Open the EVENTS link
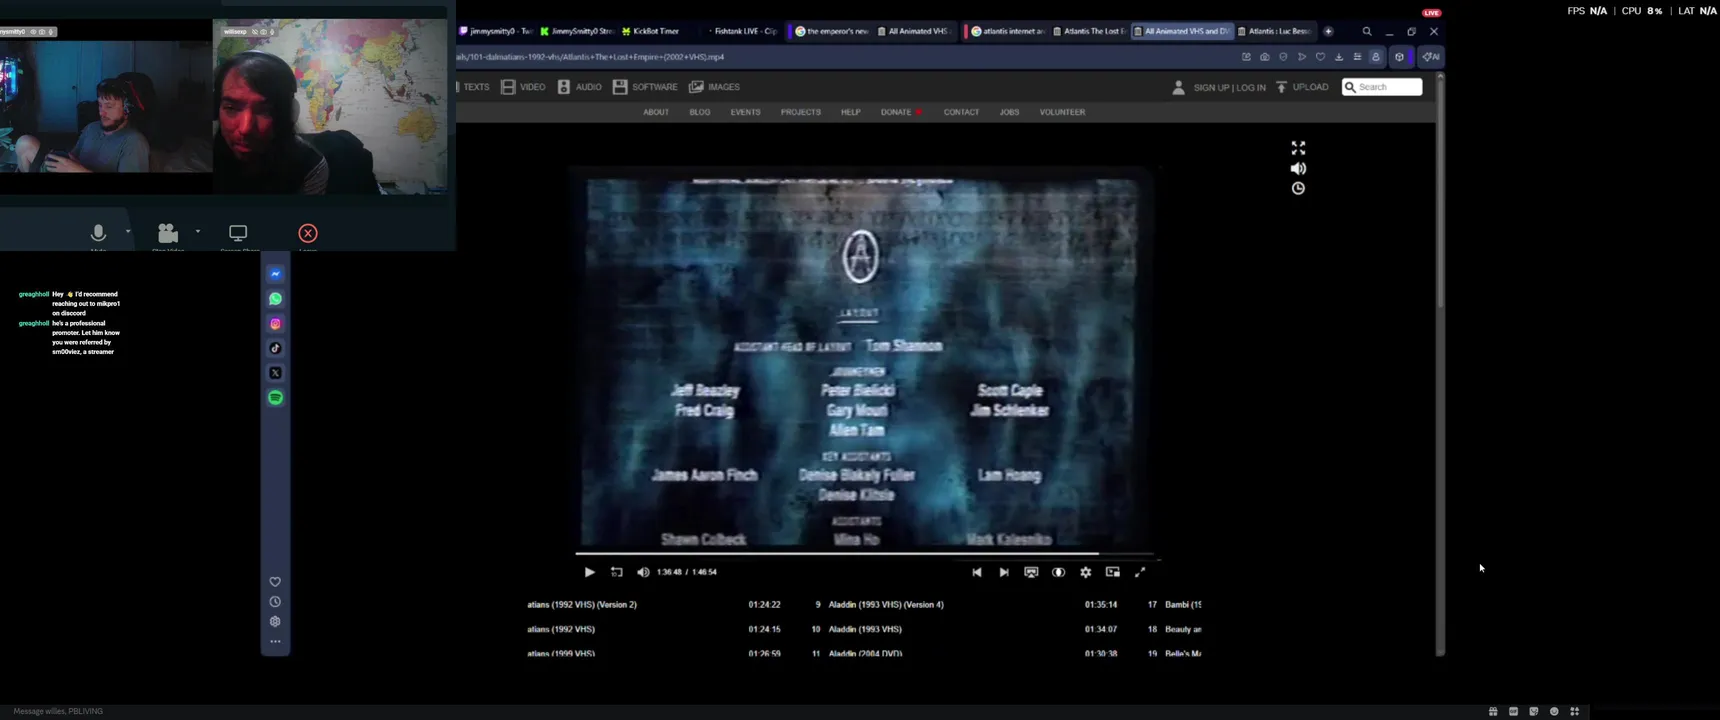1720x720 pixels. coord(745,112)
